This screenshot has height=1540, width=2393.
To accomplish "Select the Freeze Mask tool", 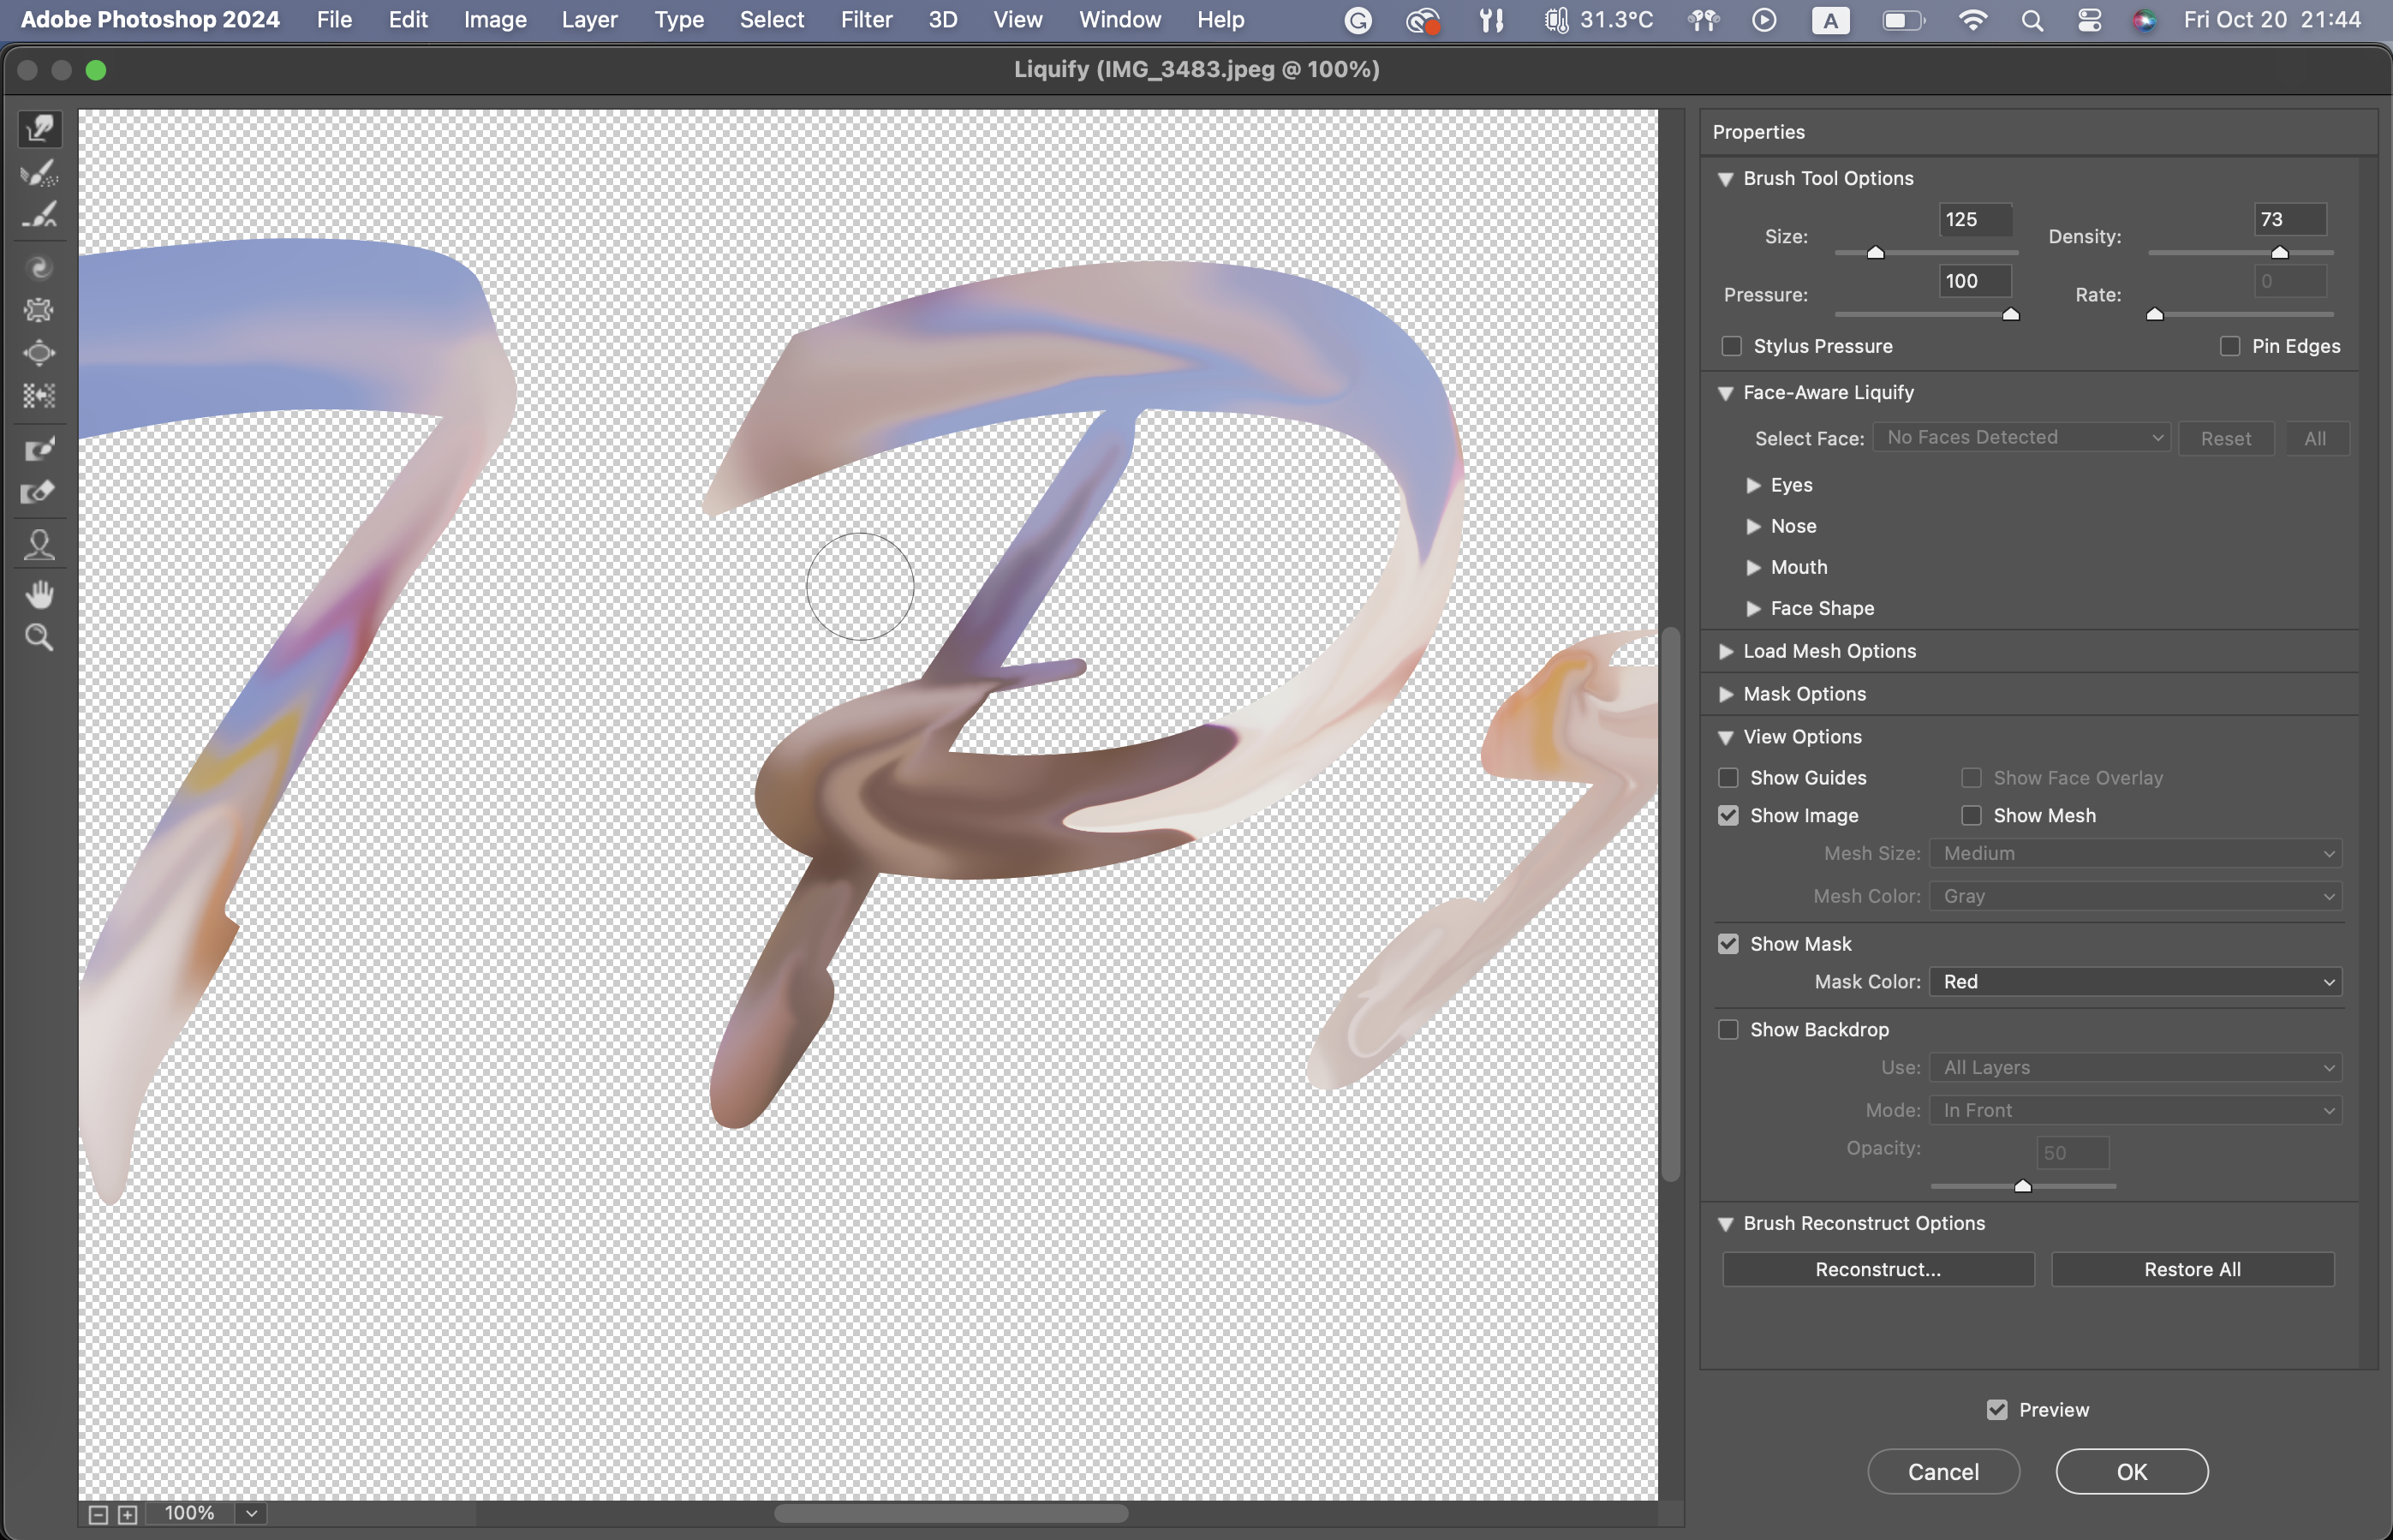I will pos(39,449).
